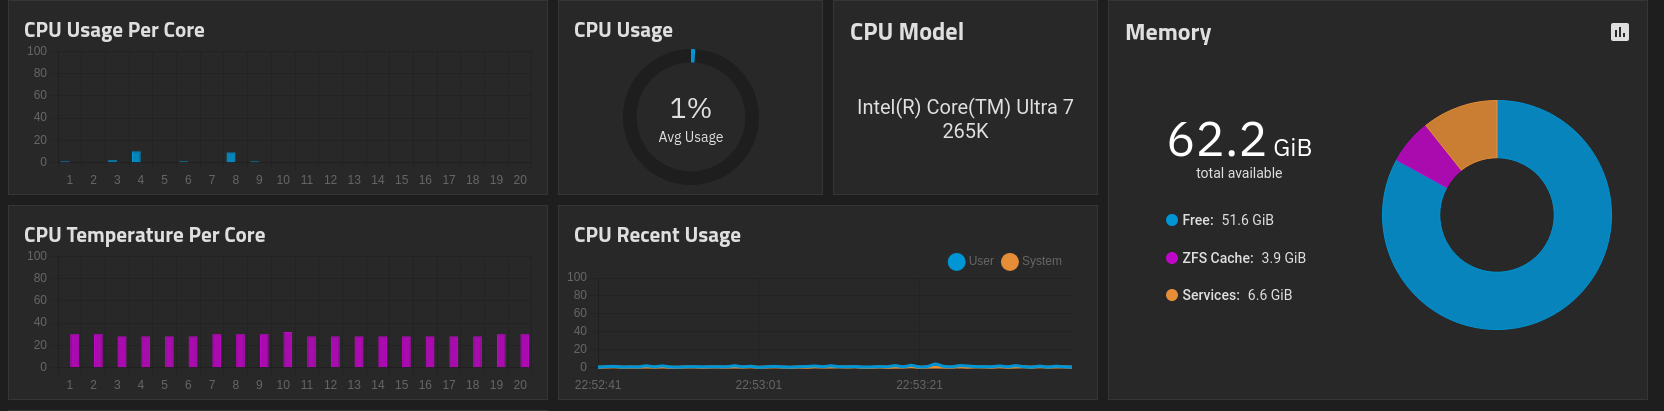The width and height of the screenshot is (1664, 411).
Task: Open the Memory reports chart icon
Action: pyautogui.click(x=1620, y=32)
